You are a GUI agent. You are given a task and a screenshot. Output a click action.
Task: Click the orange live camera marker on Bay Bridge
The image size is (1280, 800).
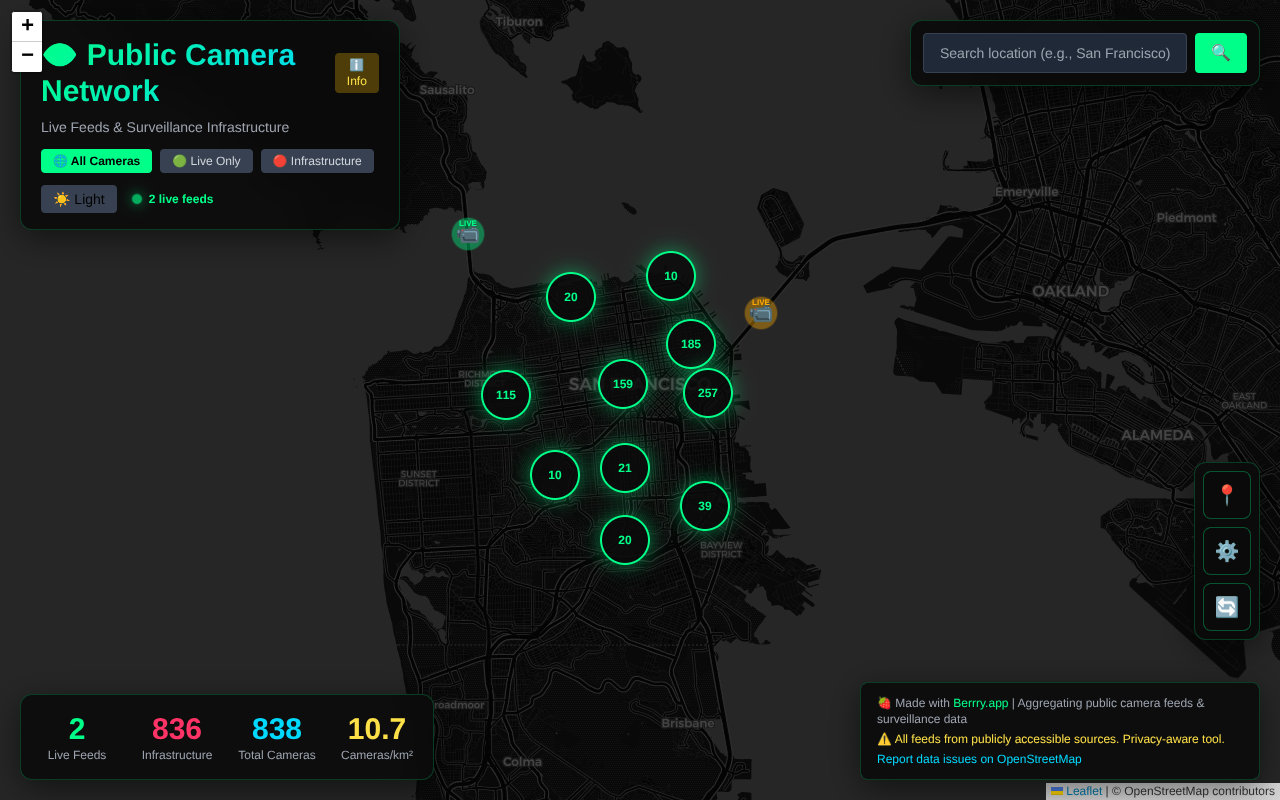(761, 313)
